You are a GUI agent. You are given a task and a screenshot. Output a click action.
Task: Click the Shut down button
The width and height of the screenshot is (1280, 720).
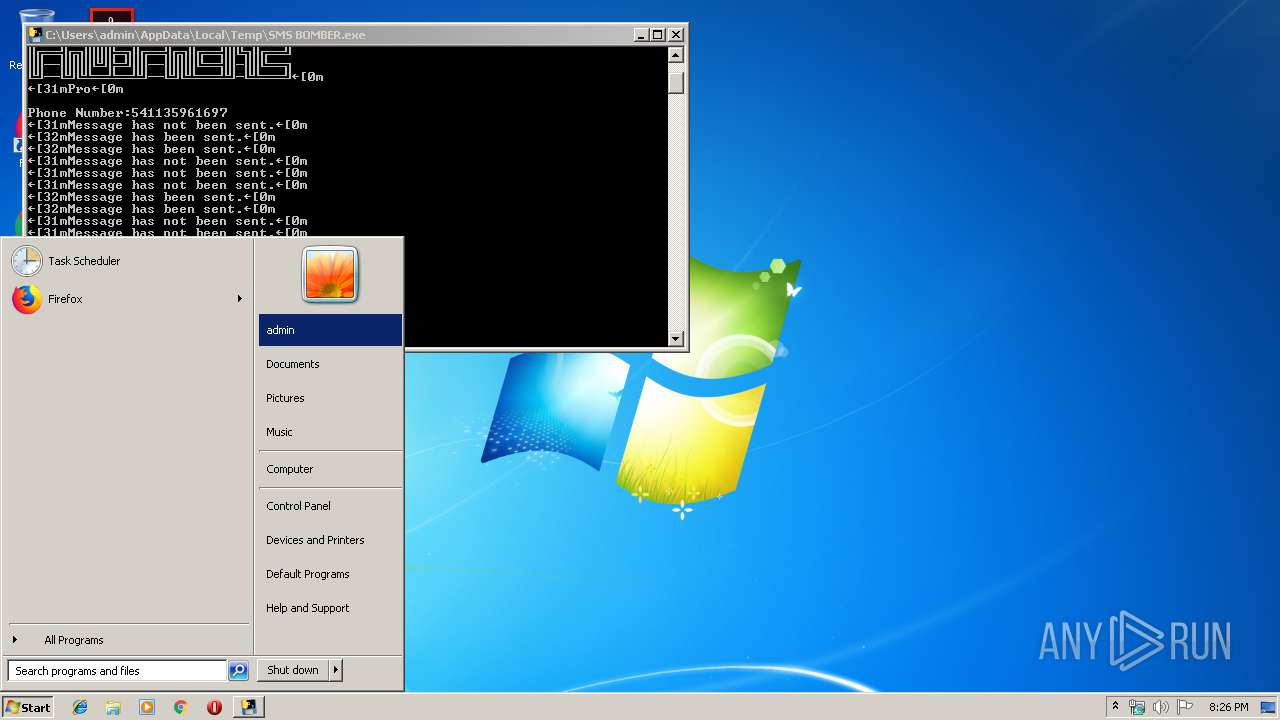(293, 670)
